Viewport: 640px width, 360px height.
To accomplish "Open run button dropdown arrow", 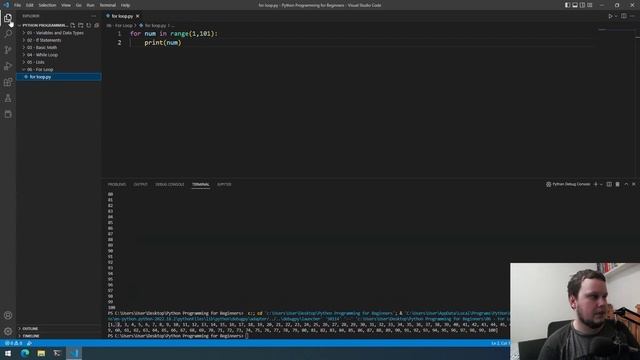I will (616, 16).
